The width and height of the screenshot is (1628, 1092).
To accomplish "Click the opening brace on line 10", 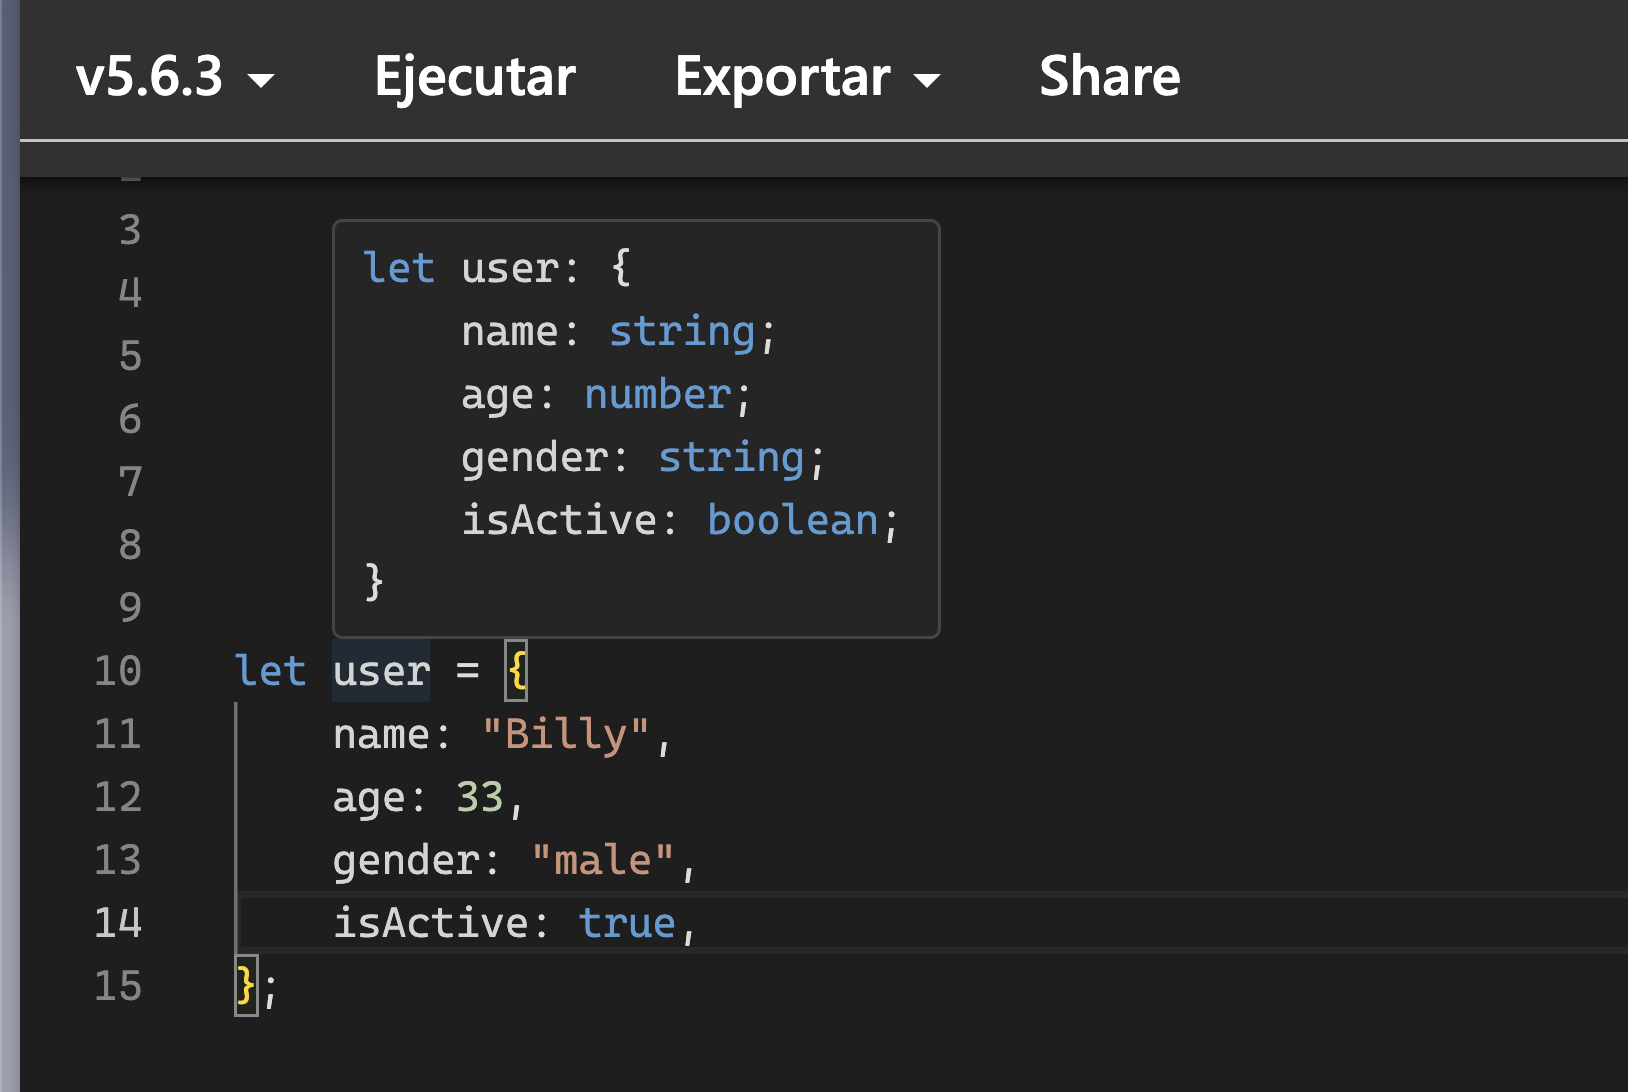I will (x=516, y=671).
